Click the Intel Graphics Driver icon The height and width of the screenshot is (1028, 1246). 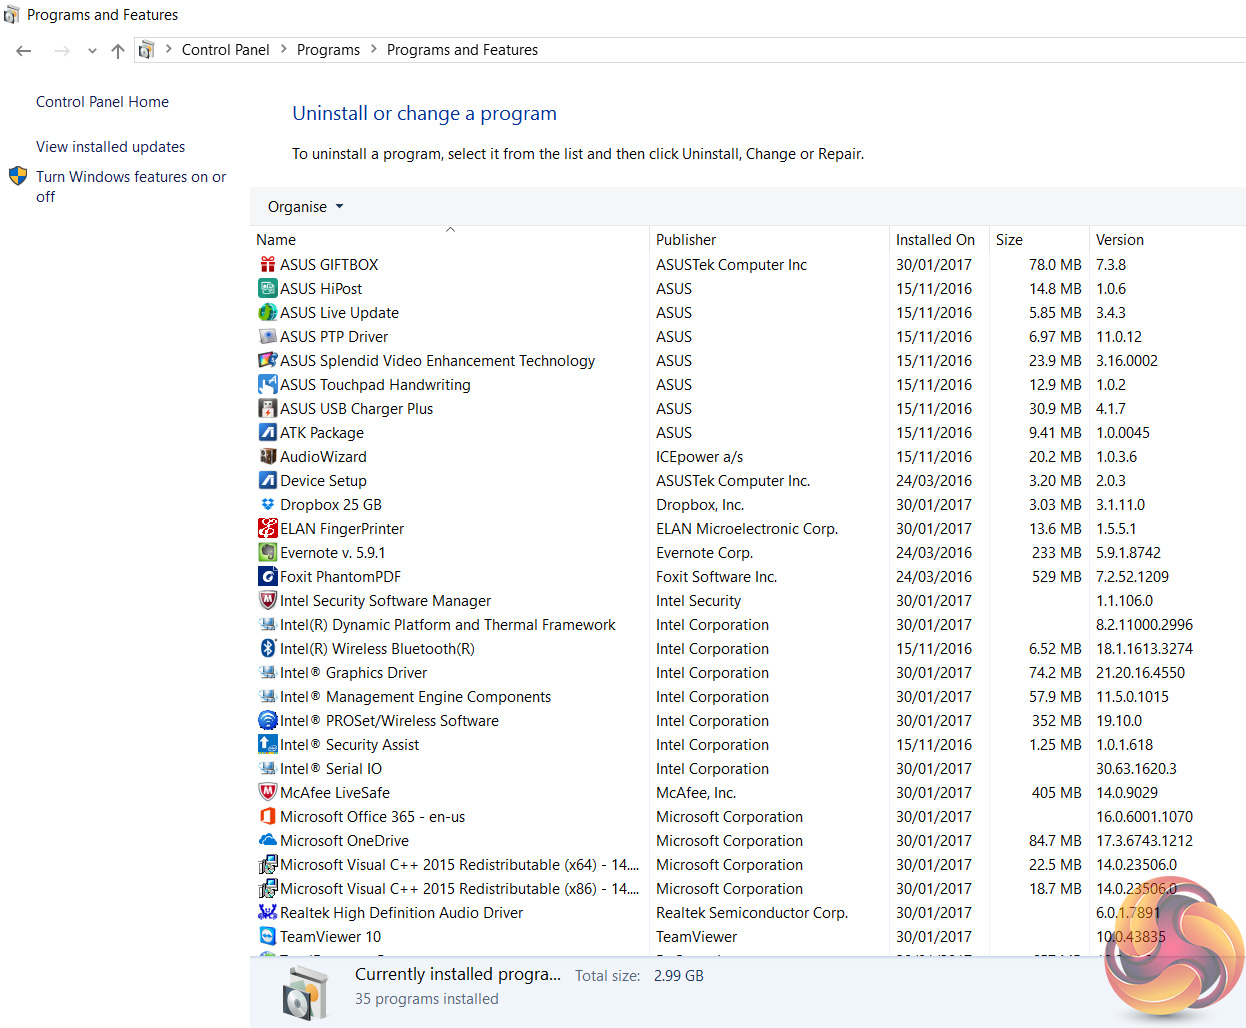point(268,673)
